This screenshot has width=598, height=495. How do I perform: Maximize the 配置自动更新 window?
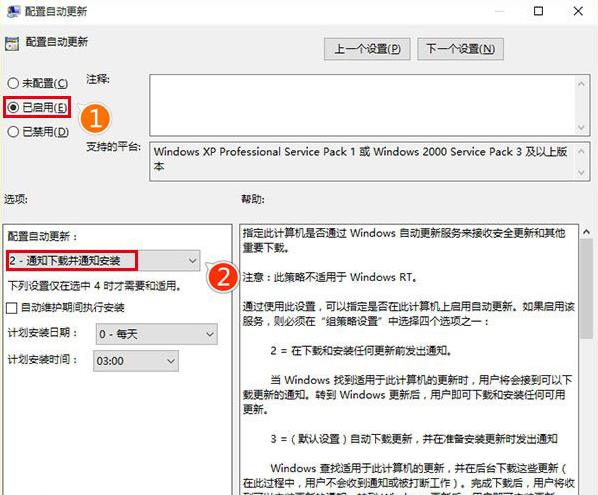538,11
